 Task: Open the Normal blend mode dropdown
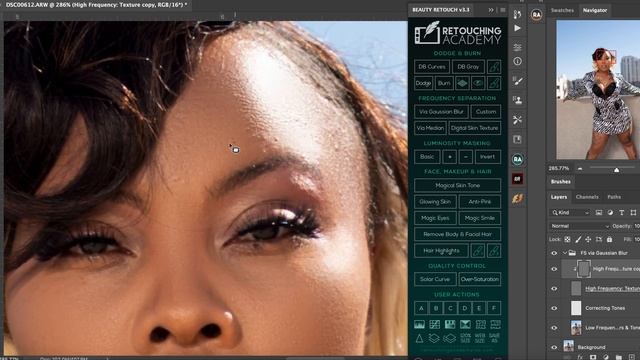[x=579, y=226]
